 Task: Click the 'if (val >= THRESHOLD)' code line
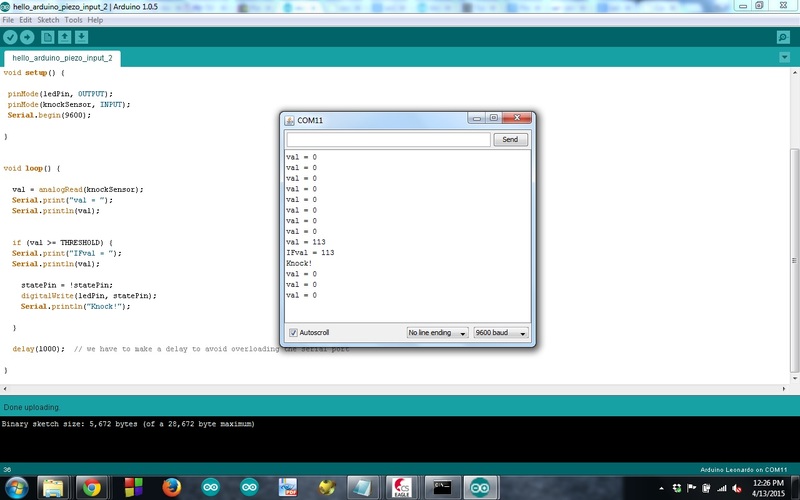pyautogui.click(x=62, y=242)
